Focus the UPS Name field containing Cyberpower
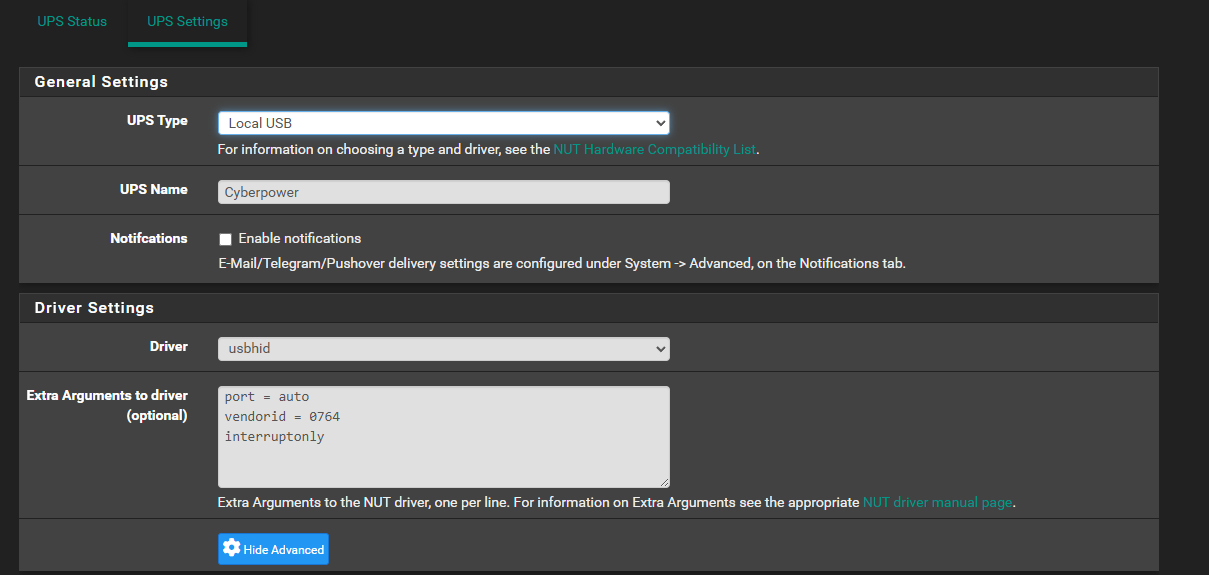 (x=443, y=192)
